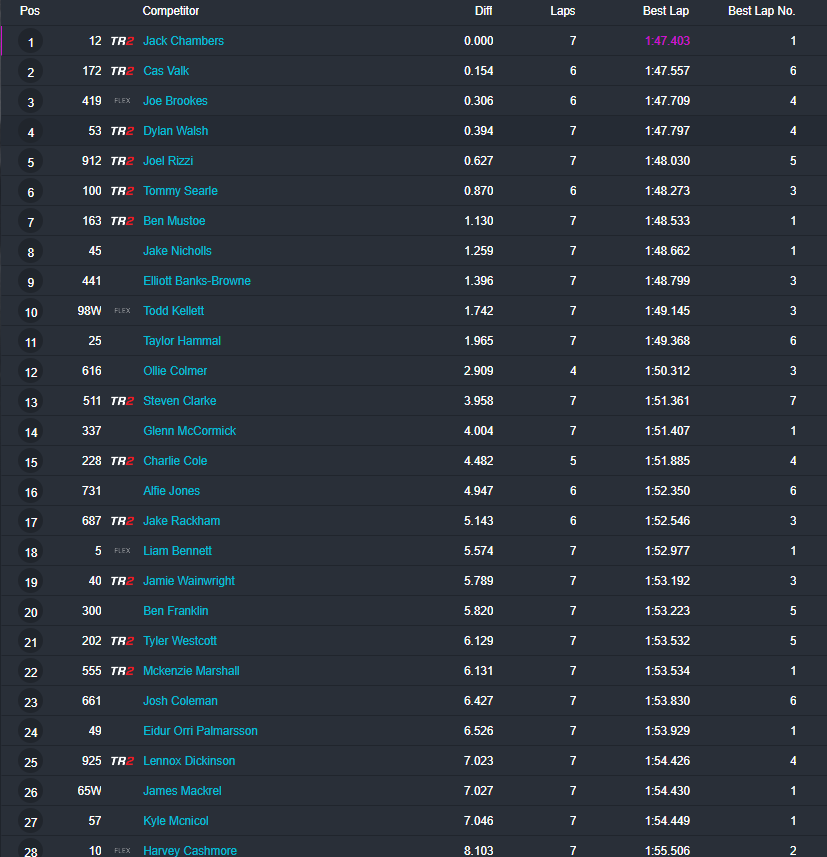Screen dimensions: 827x857
Task: Click the position 1 circle badge
Action: [31, 42]
